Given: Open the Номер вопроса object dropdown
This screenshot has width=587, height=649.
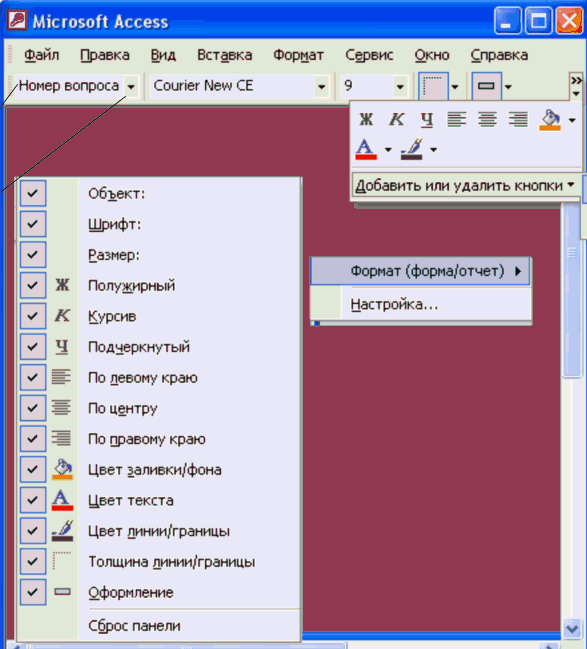Looking at the screenshot, I should (x=131, y=87).
